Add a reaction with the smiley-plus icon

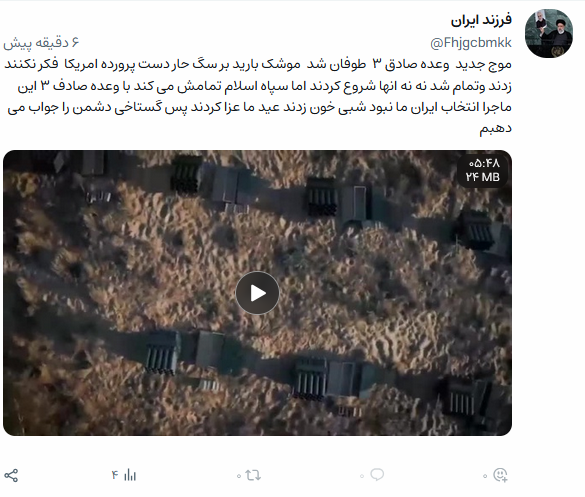tap(500, 475)
